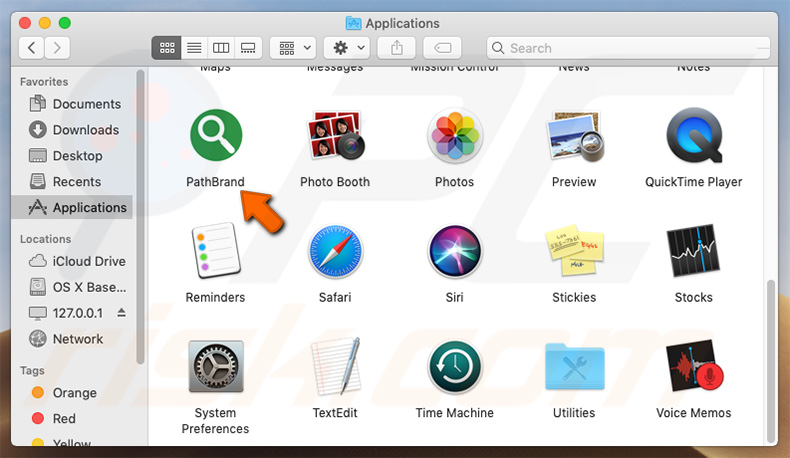
Task: Open the TextEdit app icon
Action: click(335, 366)
